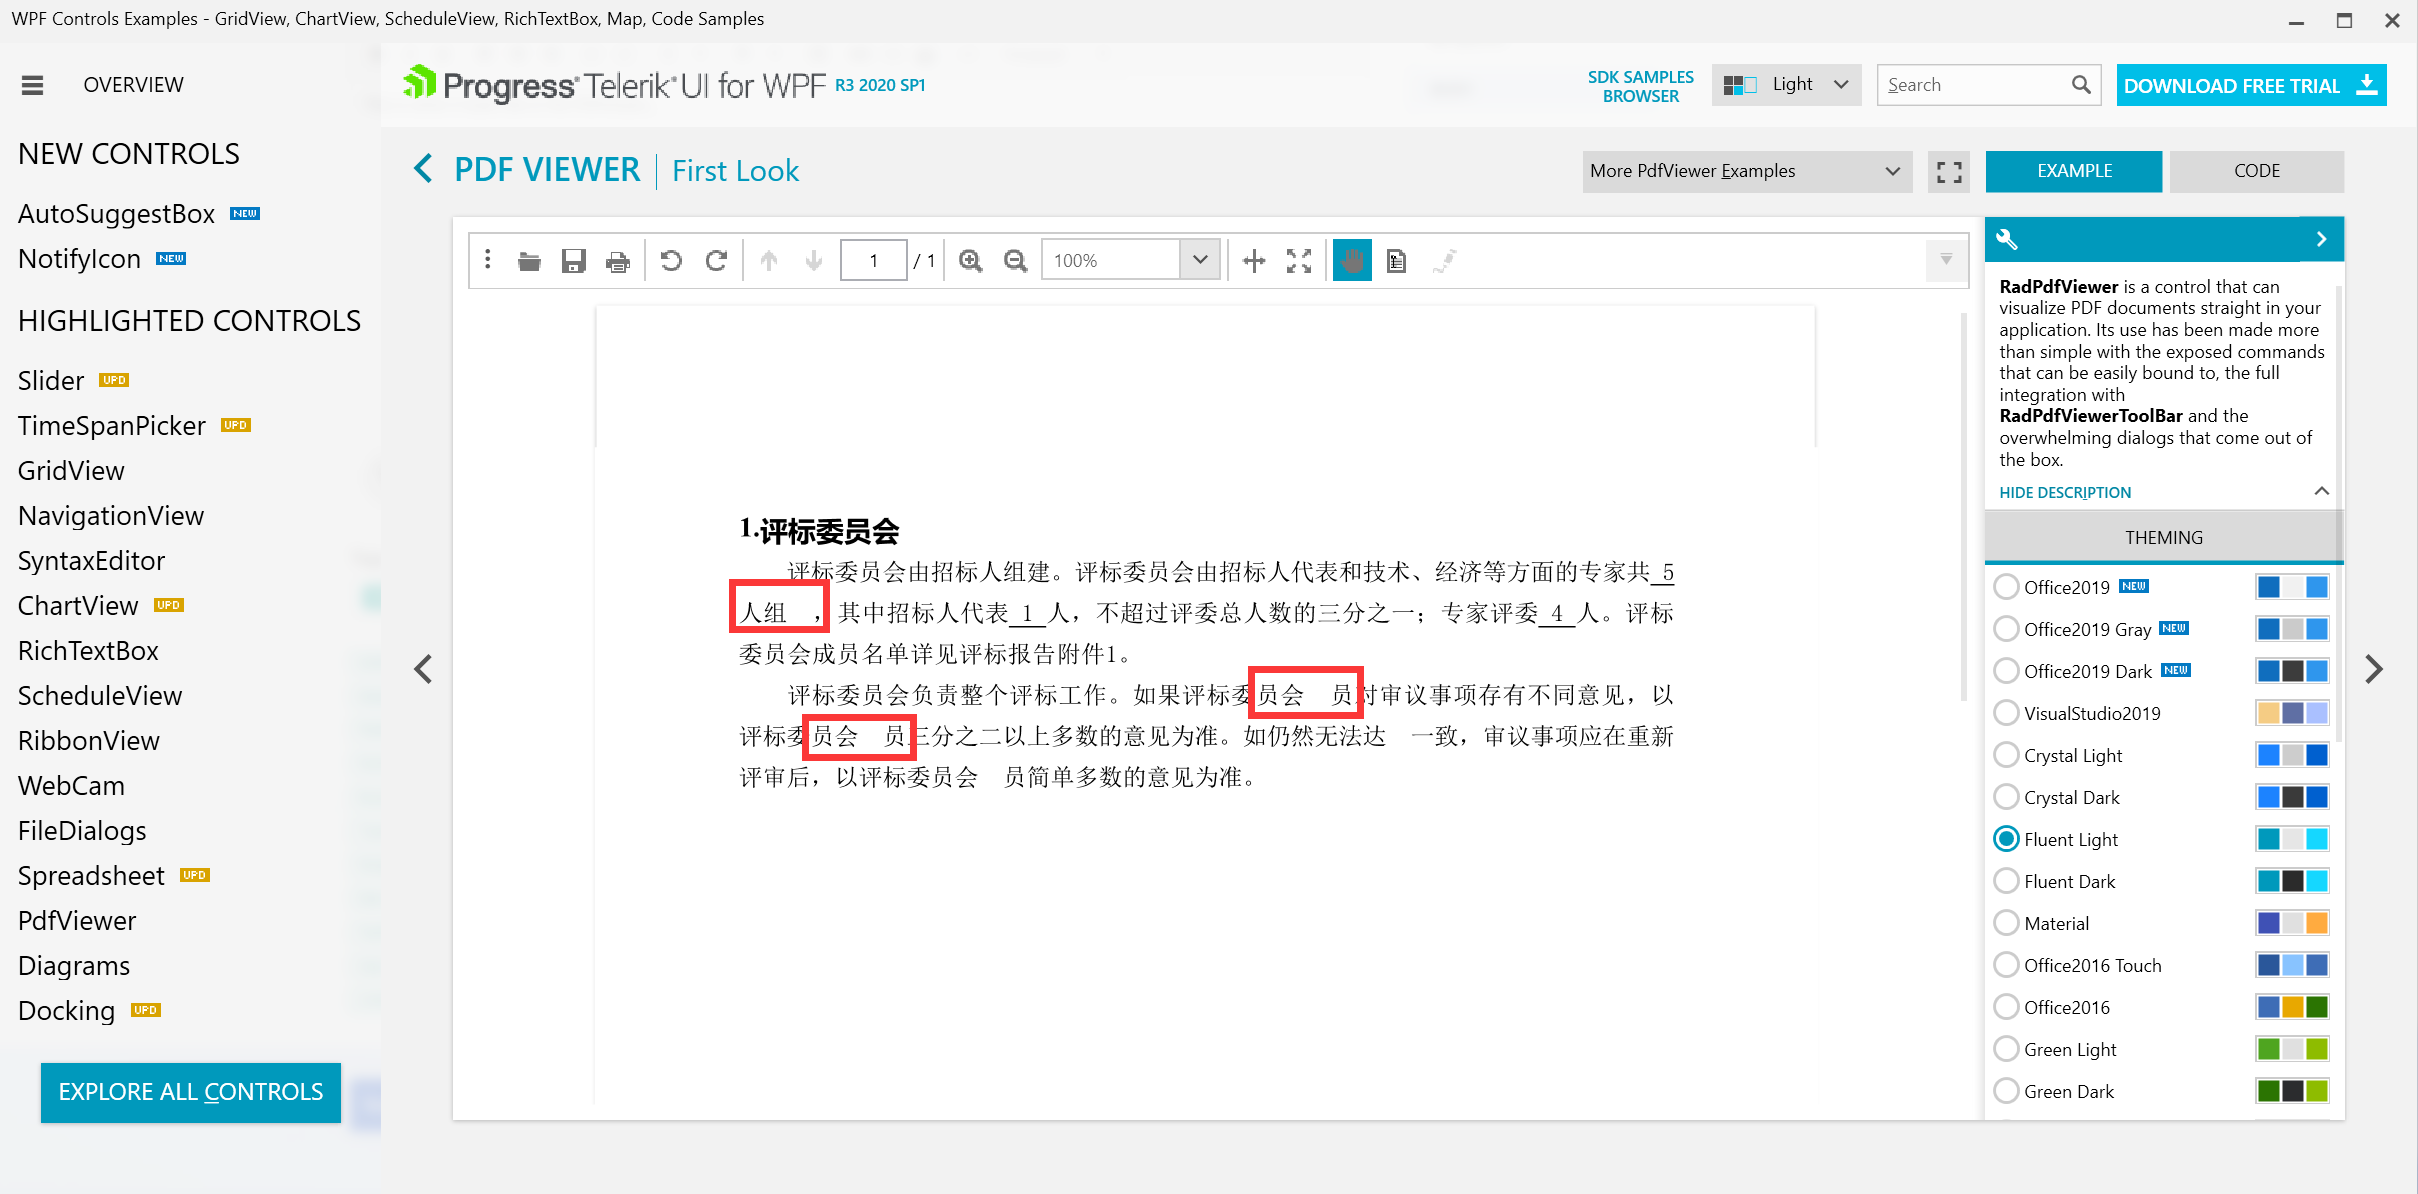Select the Crystal Light theme
The height and width of the screenshot is (1194, 2418).
tap(2006, 755)
